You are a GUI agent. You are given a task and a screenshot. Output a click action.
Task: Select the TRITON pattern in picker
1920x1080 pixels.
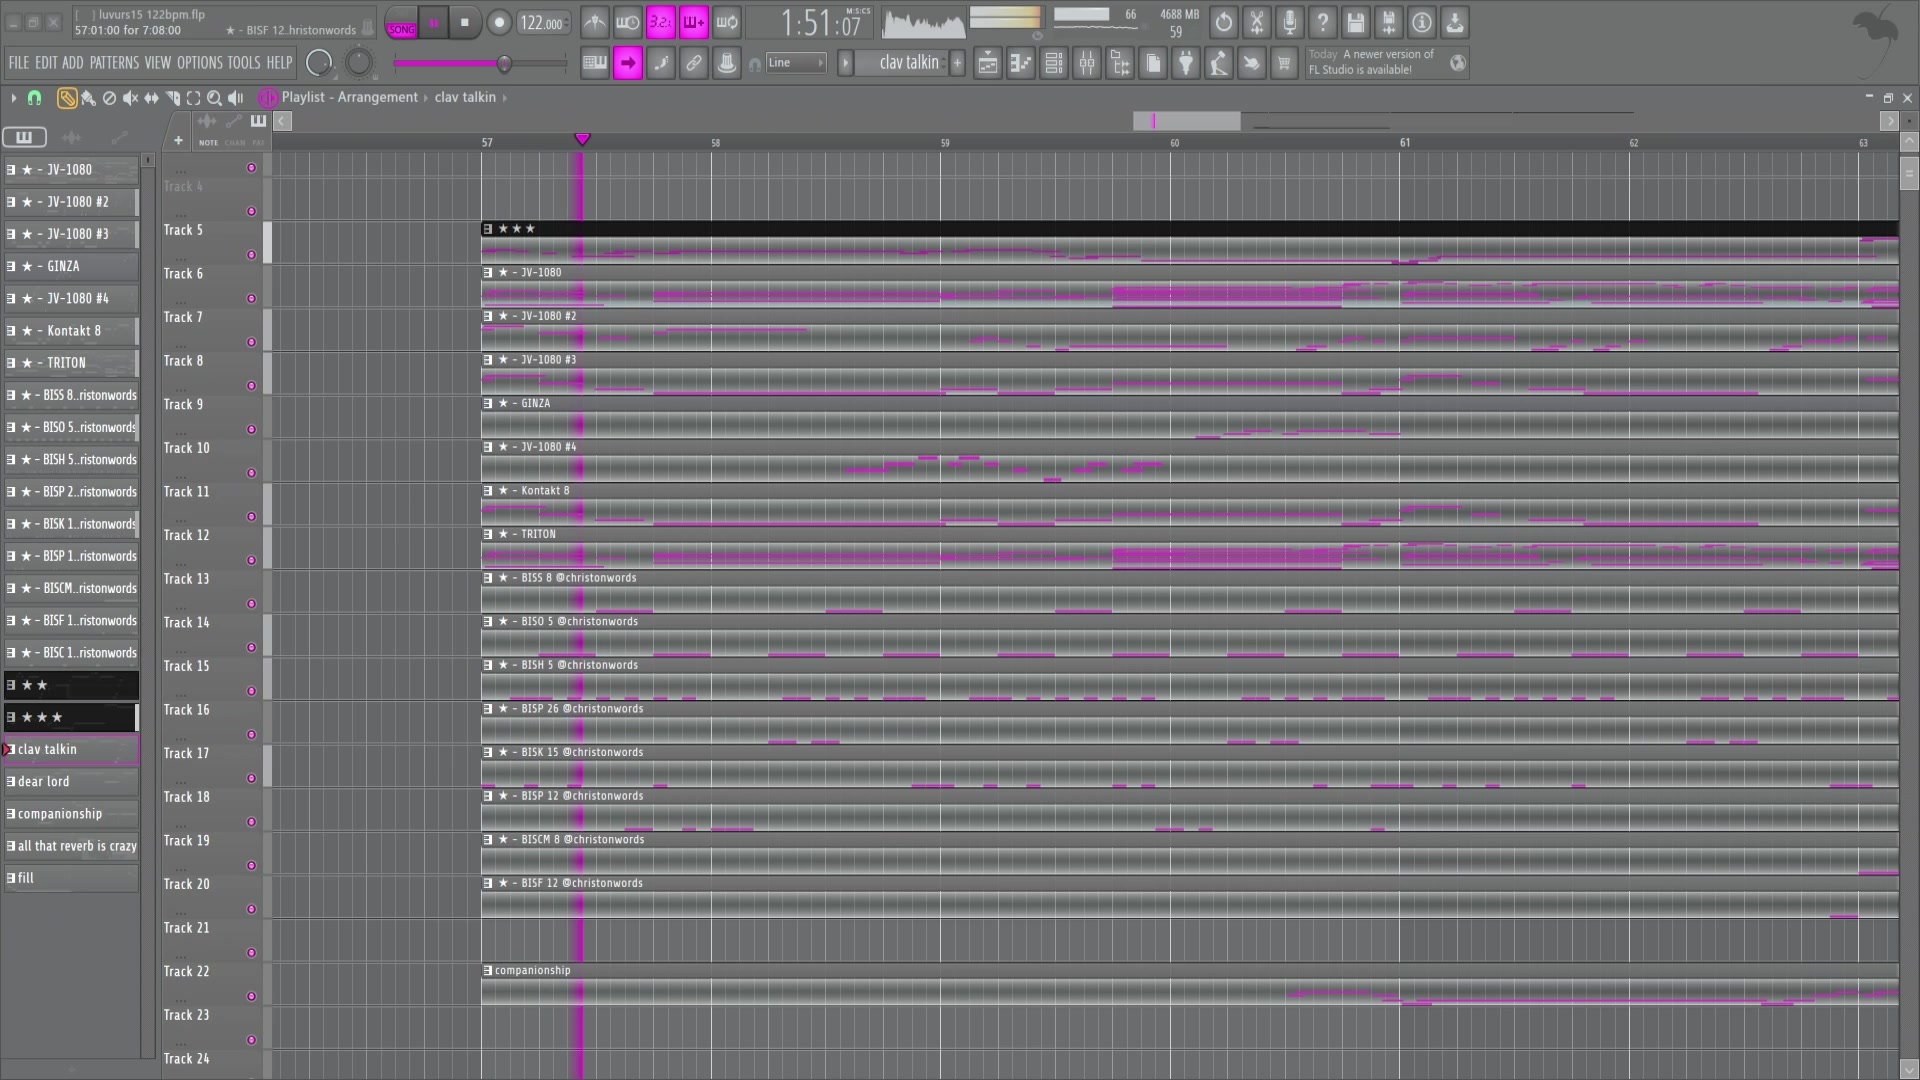pos(71,363)
